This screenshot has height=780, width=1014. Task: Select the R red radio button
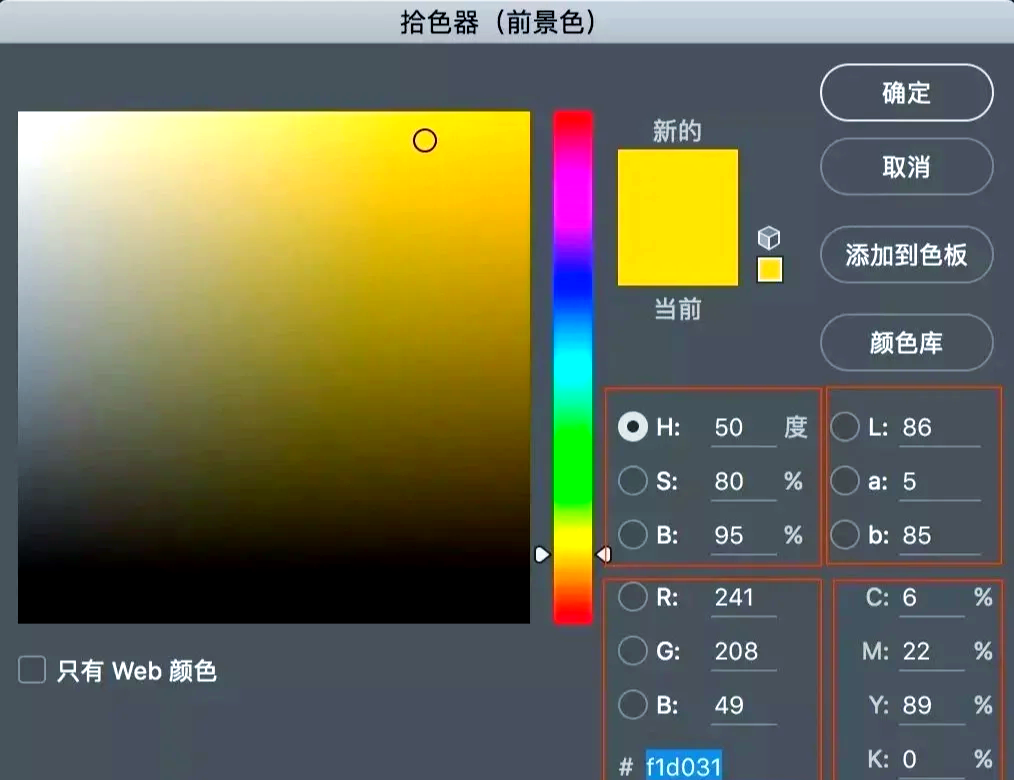coord(632,597)
